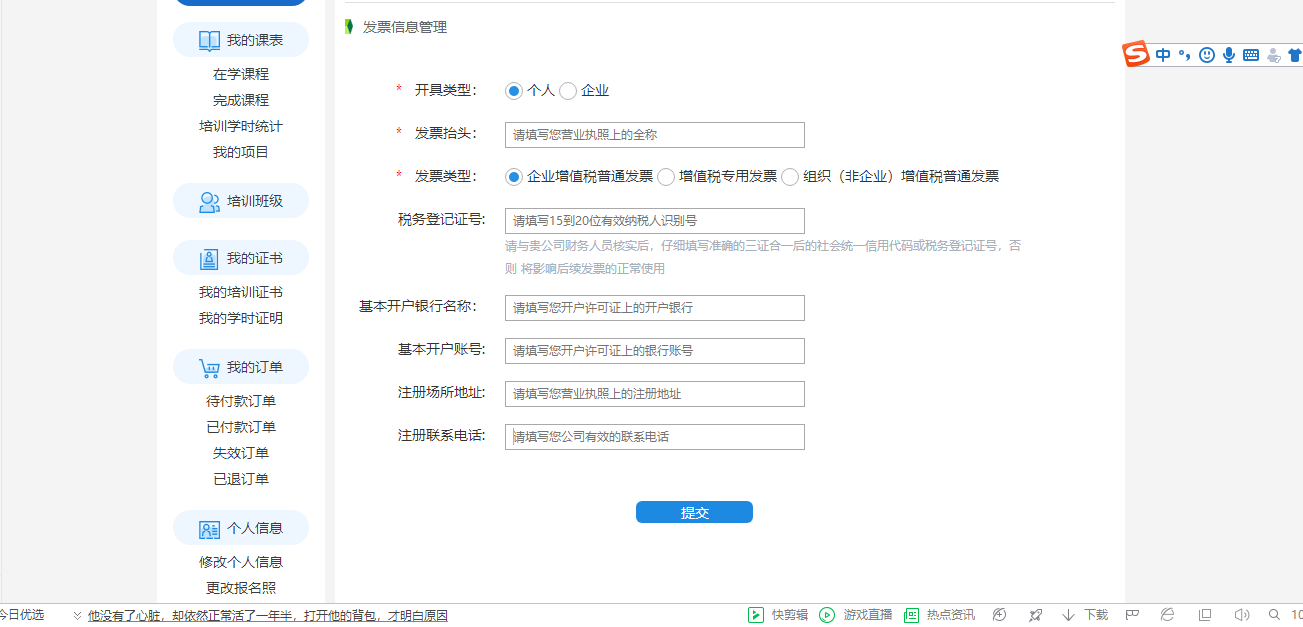Expand the news ticker arrow beside headline
The image size is (1303, 627).
coord(77,616)
